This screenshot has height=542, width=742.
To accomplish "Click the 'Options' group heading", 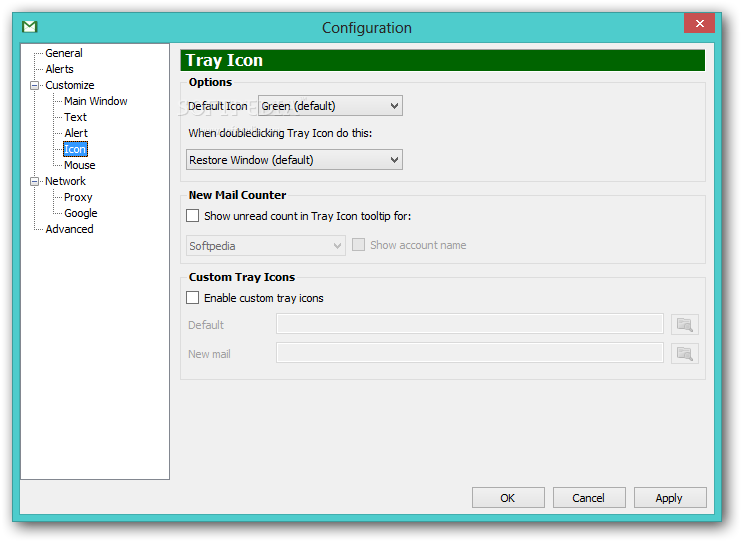I will click(210, 82).
